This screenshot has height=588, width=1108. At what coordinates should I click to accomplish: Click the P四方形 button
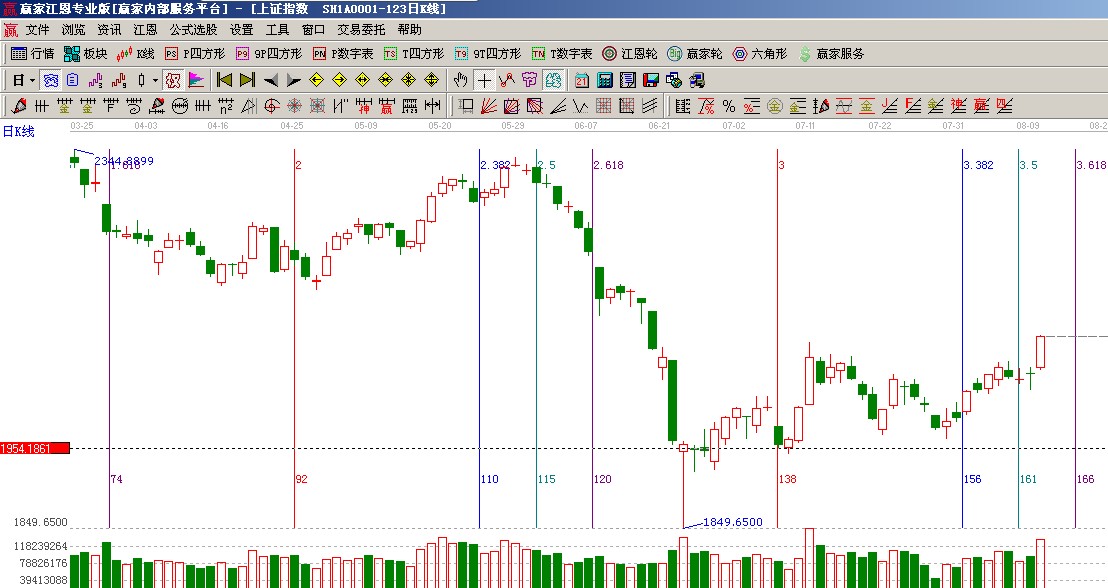point(194,54)
